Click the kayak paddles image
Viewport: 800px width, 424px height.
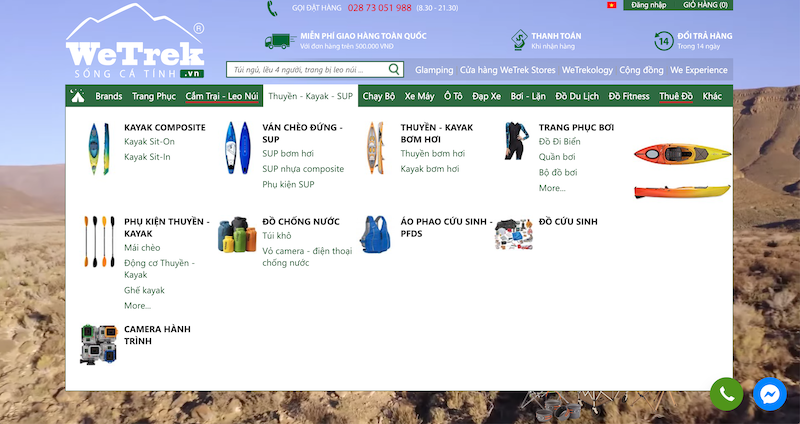click(x=99, y=241)
